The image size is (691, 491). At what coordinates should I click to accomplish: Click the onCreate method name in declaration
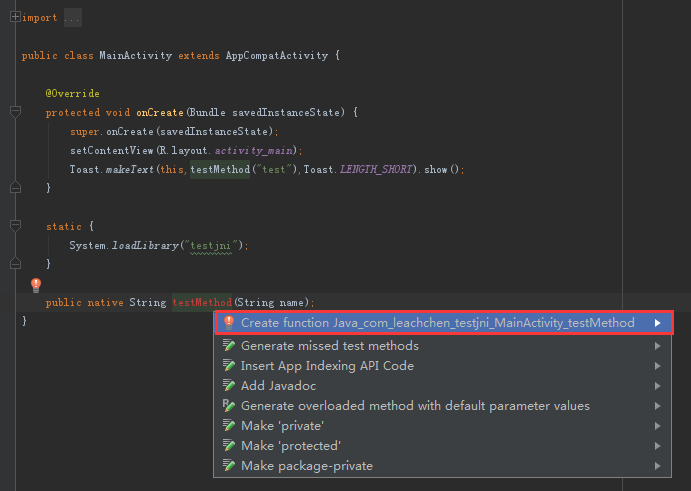tap(160, 112)
